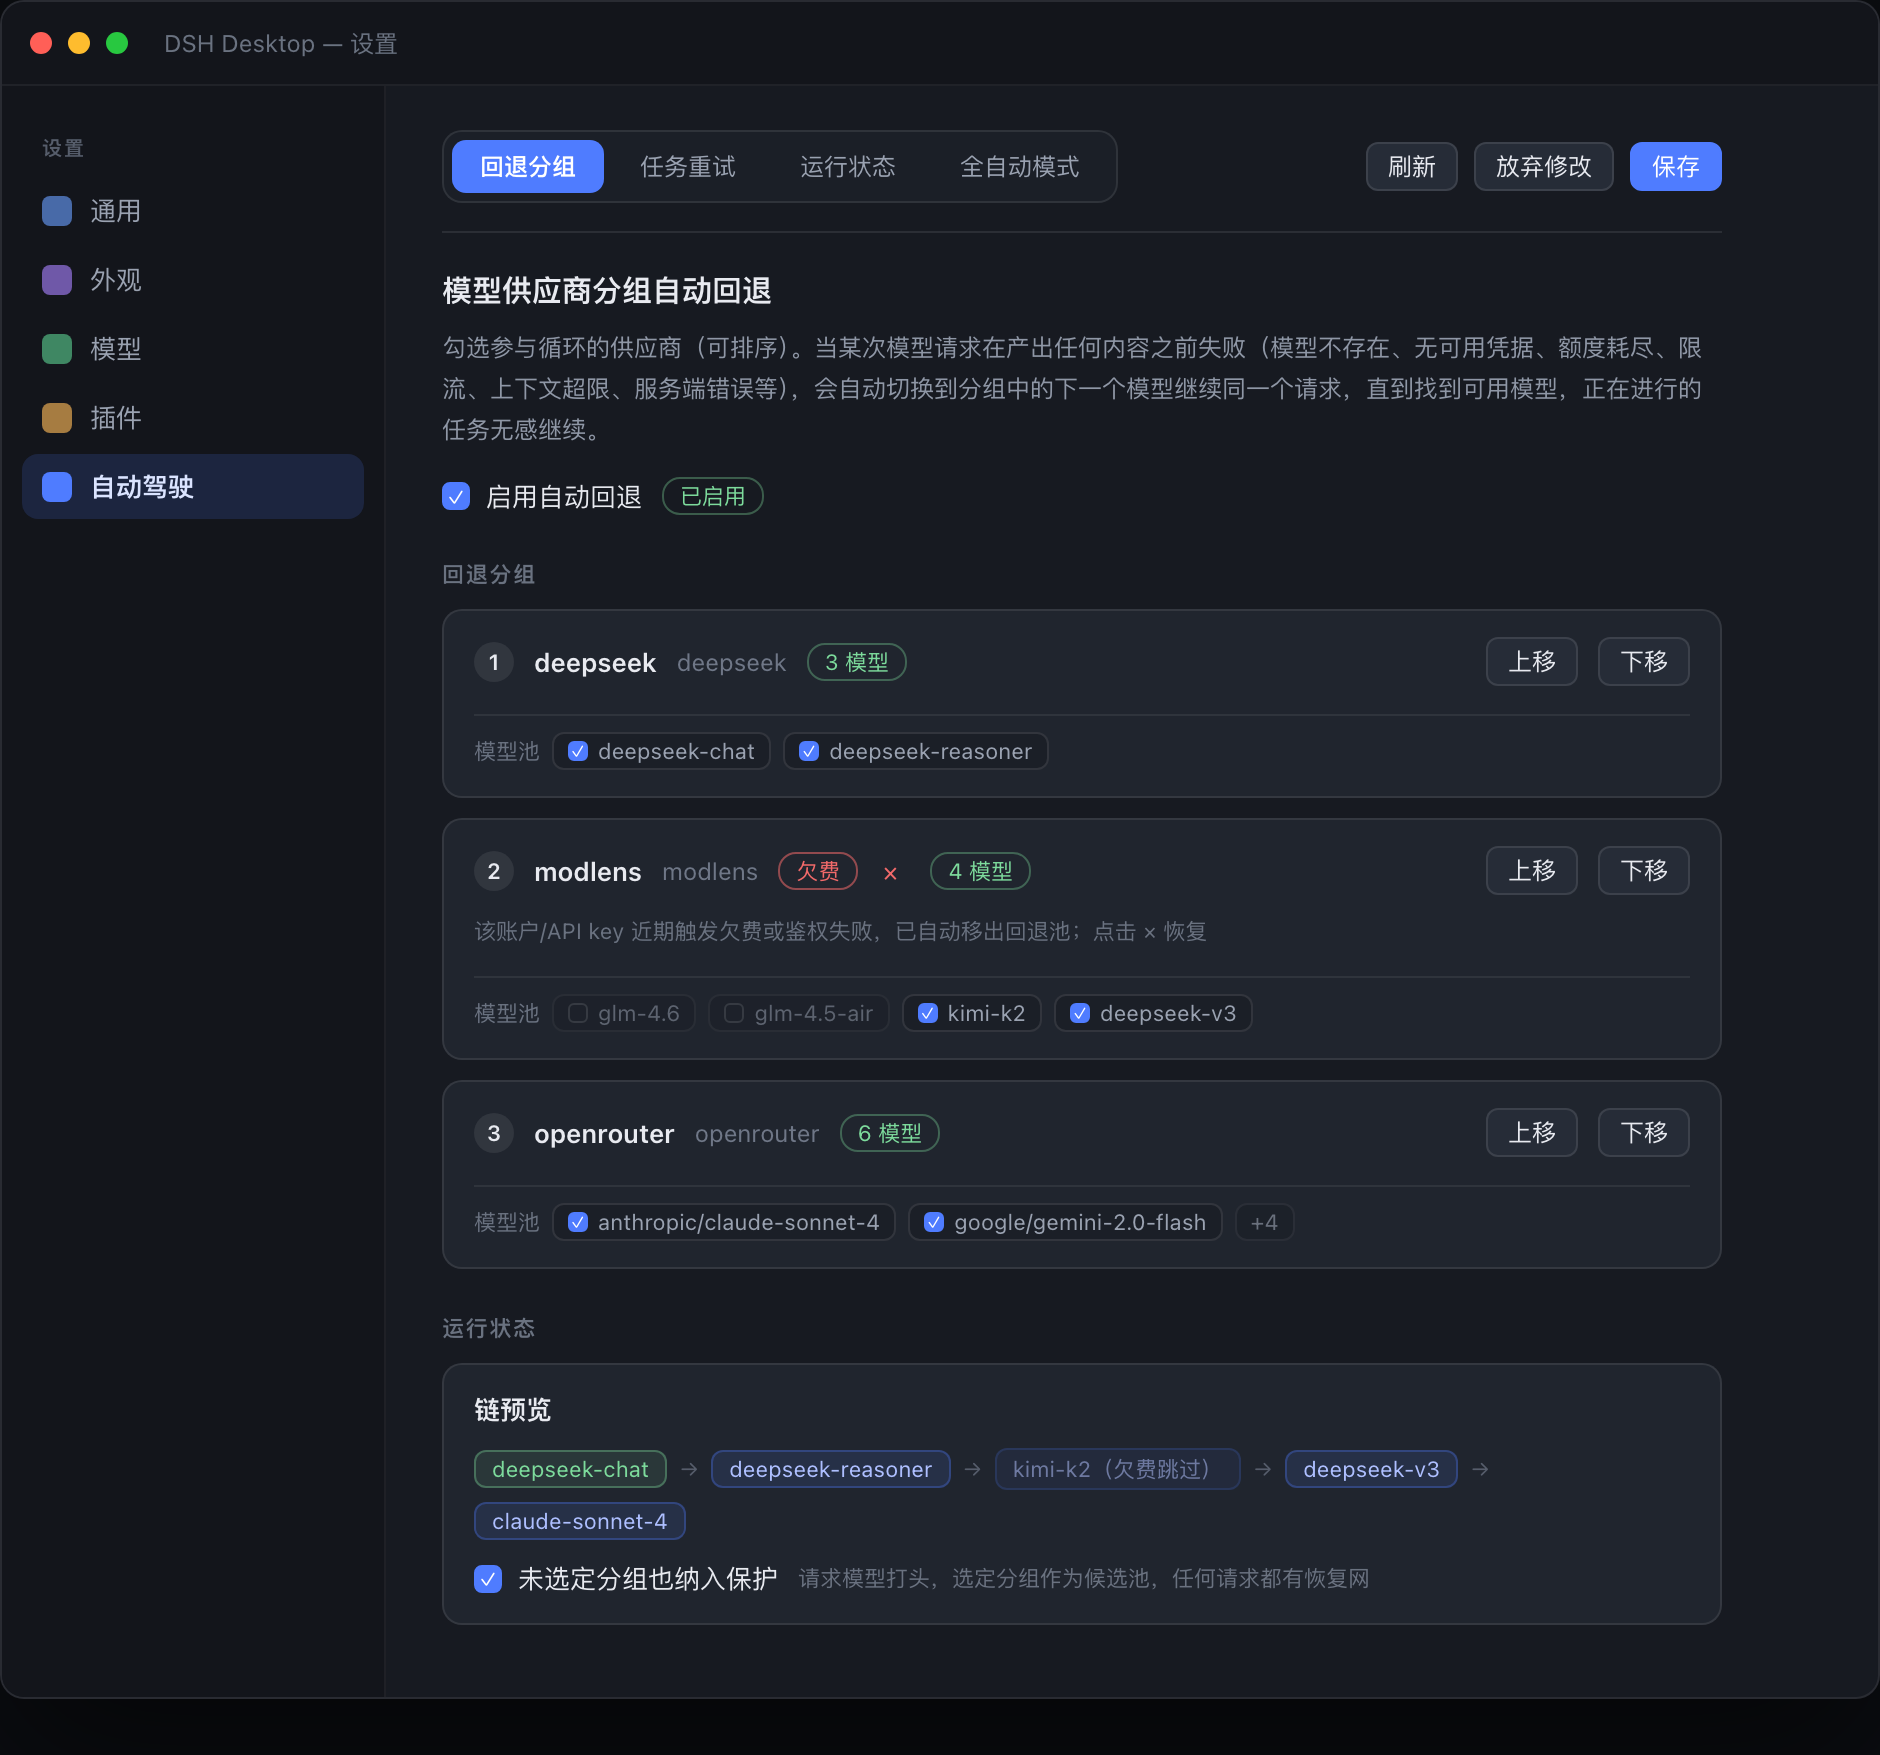Move openrouter group down with 下移
The height and width of the screenshot is (1755, 1880).
pos(1643,1132)
